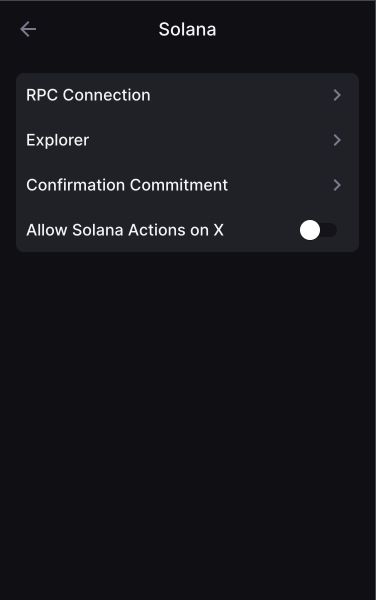Click the white knob of the Solana Actions toggle
Image resolution: width=376 pixels, height=600 pixels.
coord(310,230)
